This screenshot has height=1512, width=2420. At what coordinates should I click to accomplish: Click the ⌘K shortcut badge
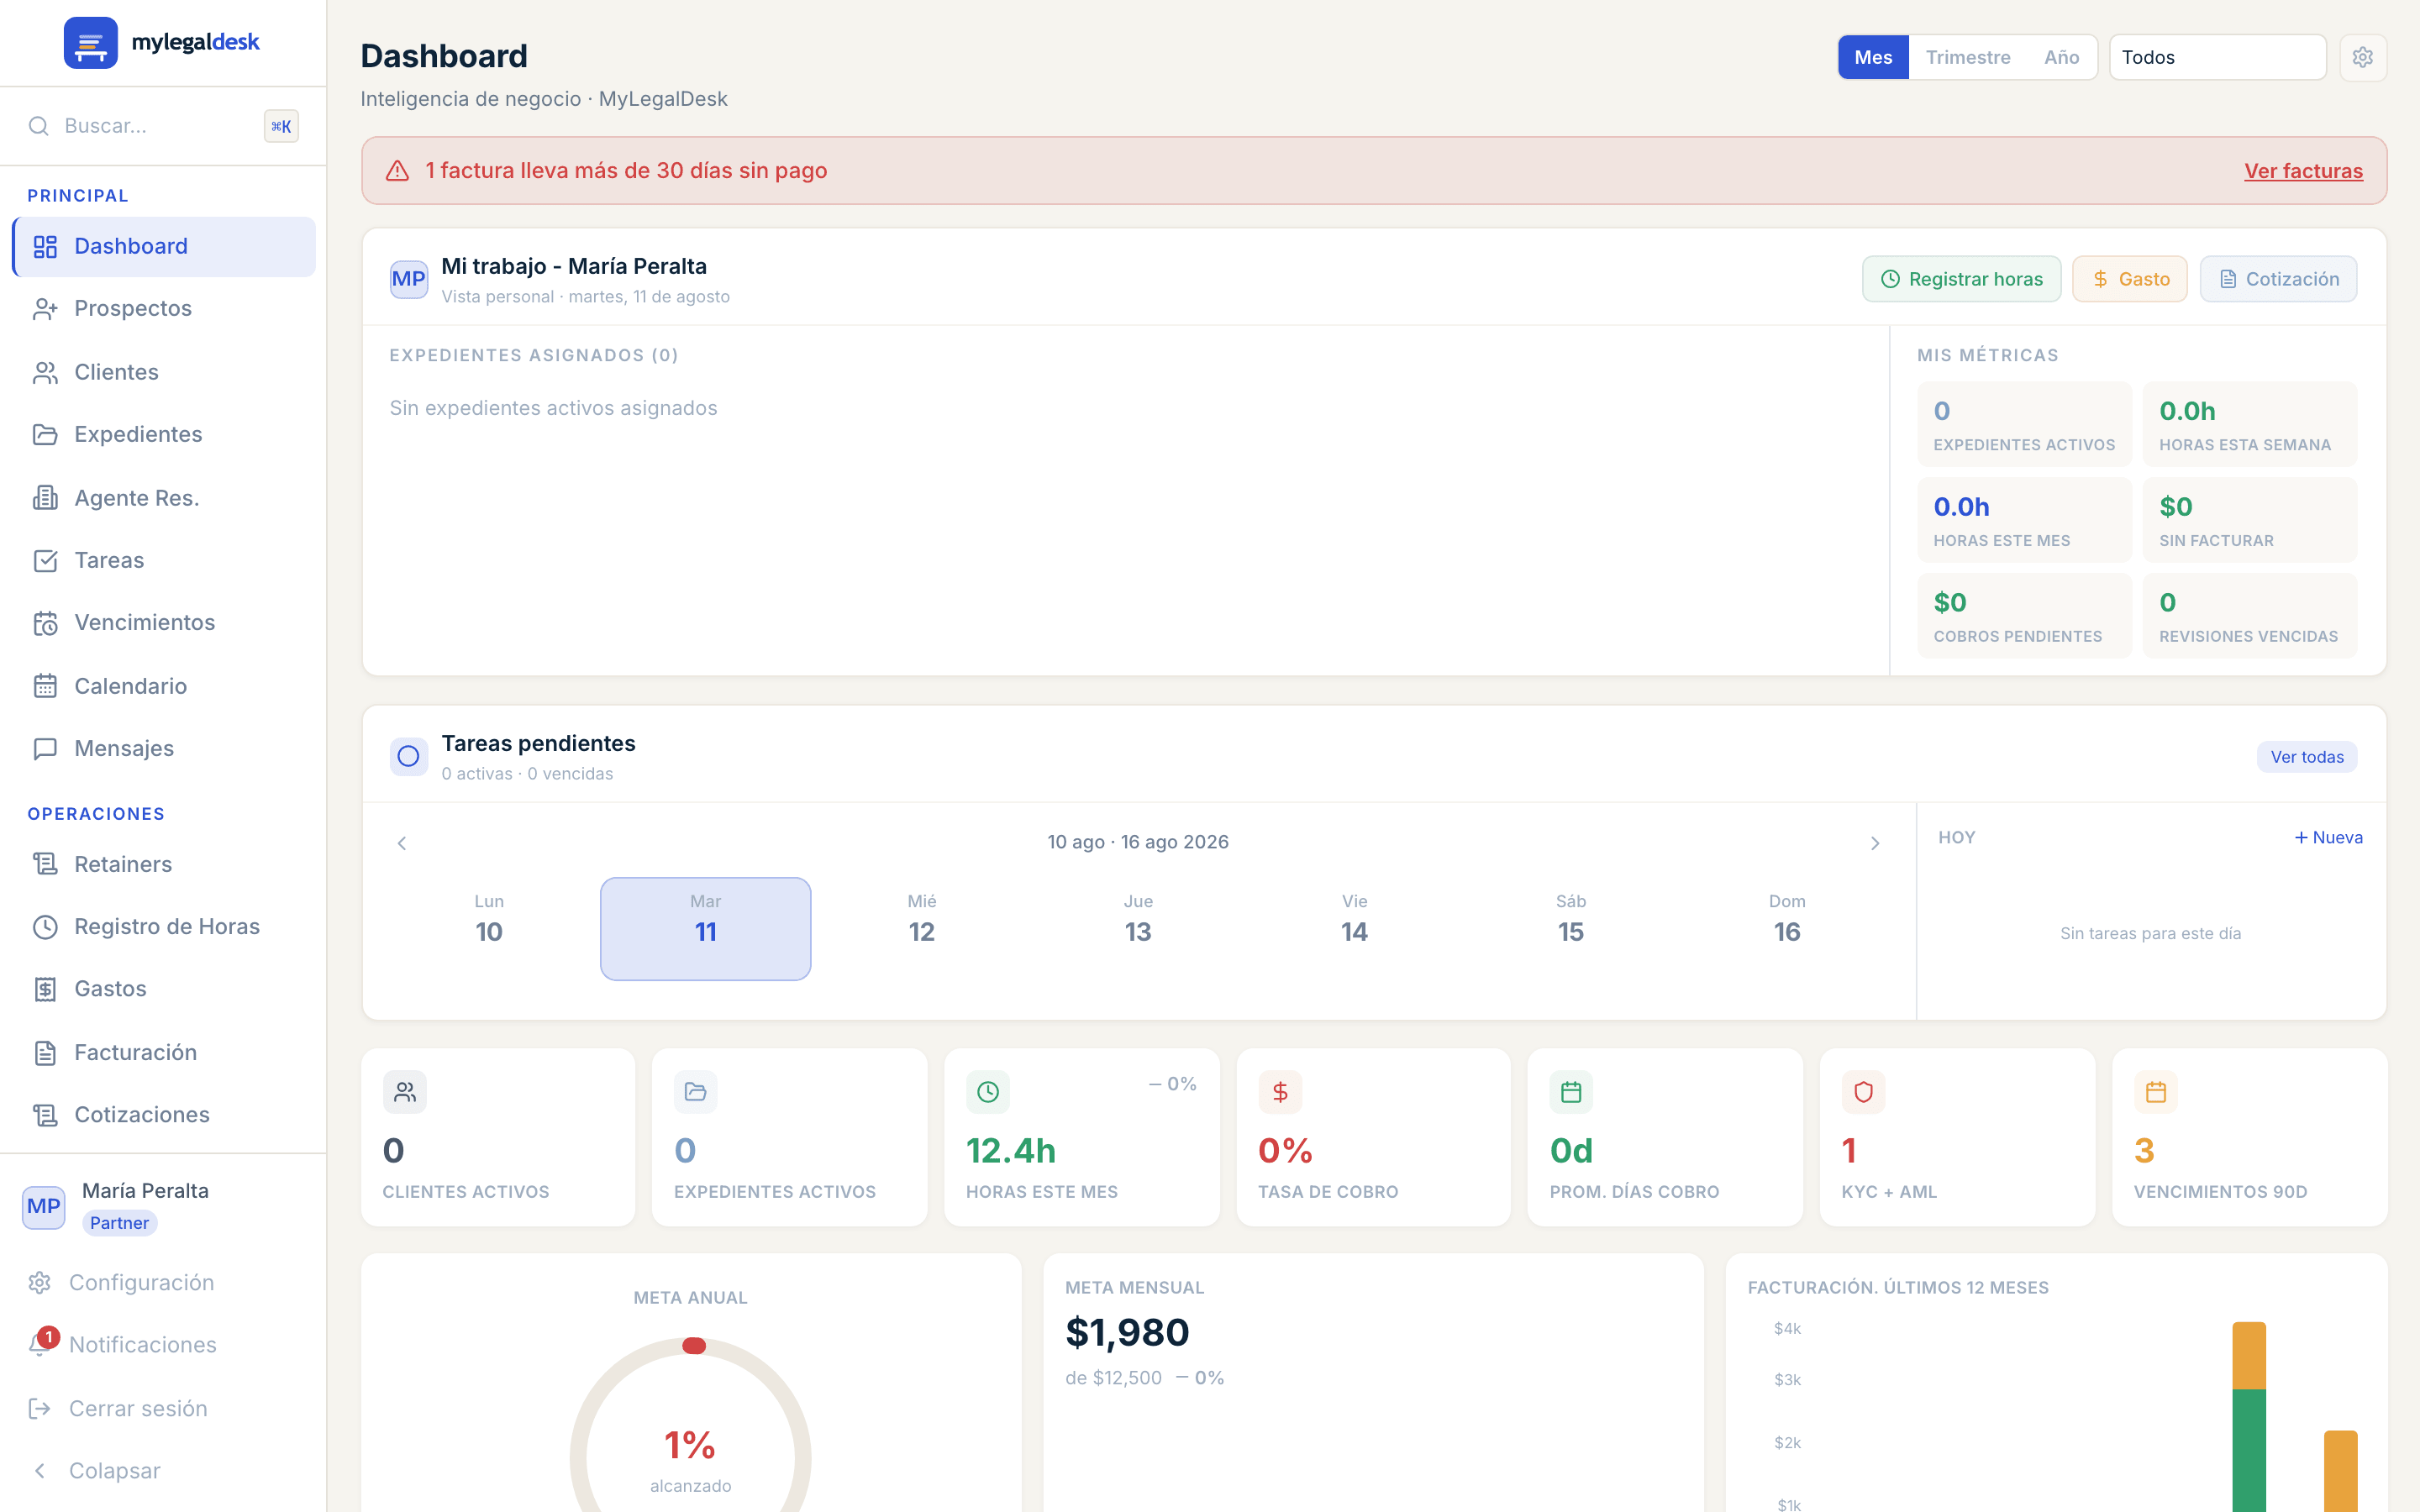click(281, 126)
